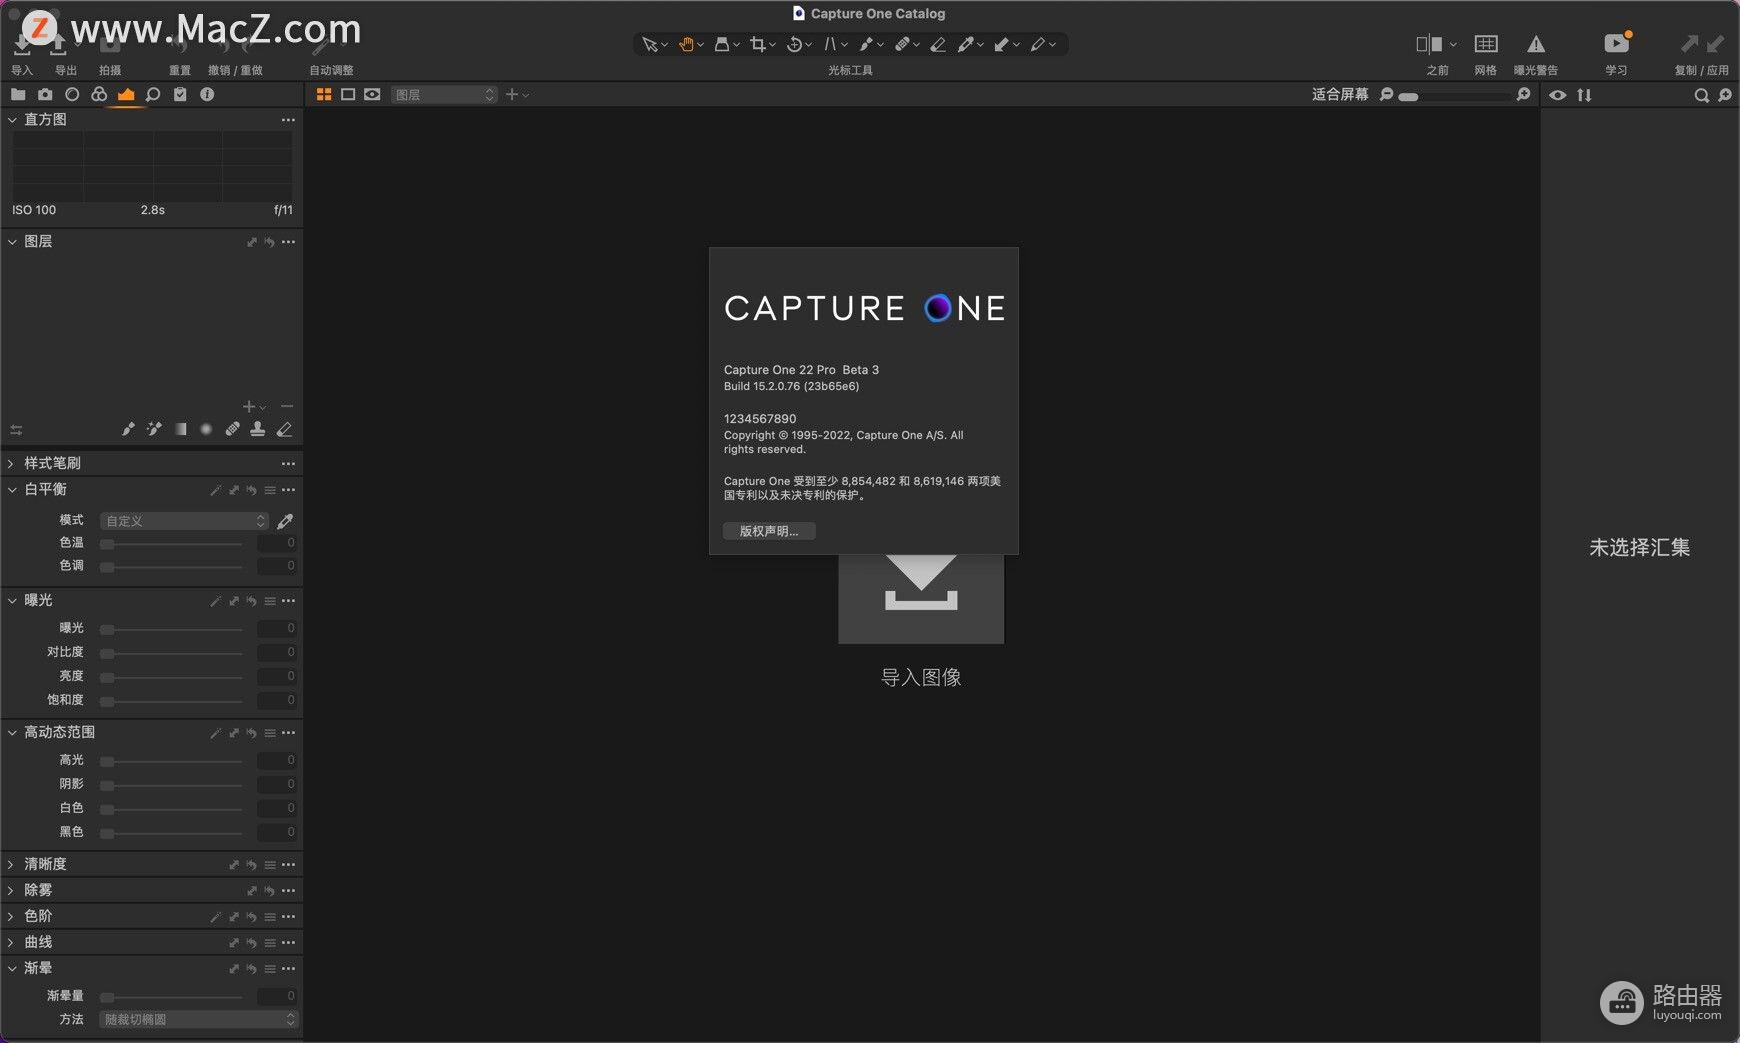Expand the 曲线 panel

12,942
